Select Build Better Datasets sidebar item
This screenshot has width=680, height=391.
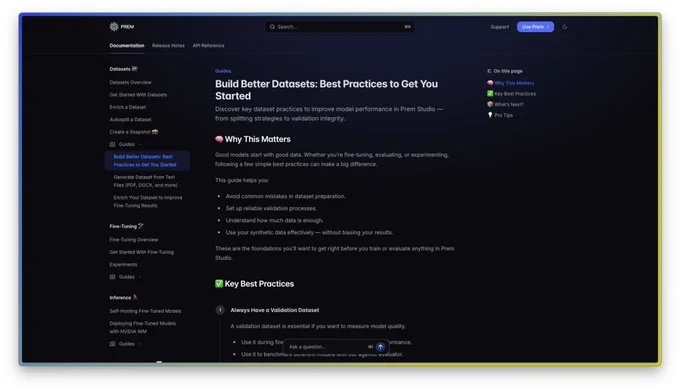pos(147,161)
